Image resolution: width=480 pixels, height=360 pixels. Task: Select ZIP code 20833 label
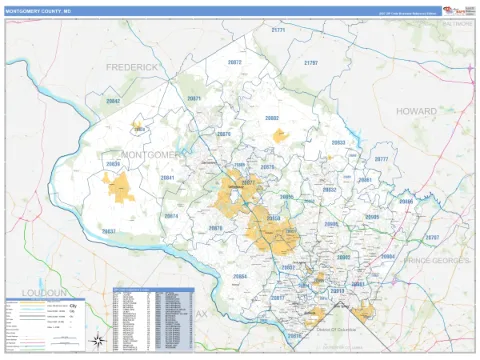click(338, 143)
